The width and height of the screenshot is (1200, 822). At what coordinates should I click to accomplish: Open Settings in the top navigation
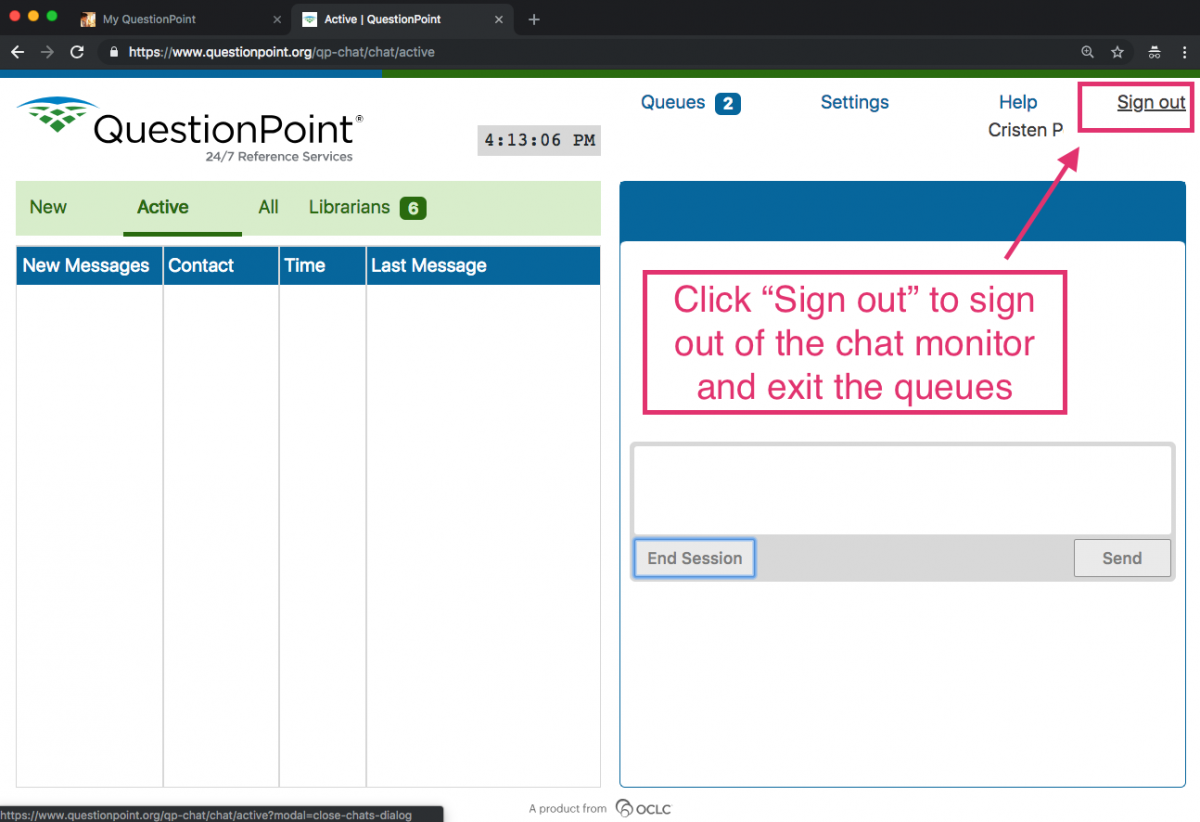point(854,102)
